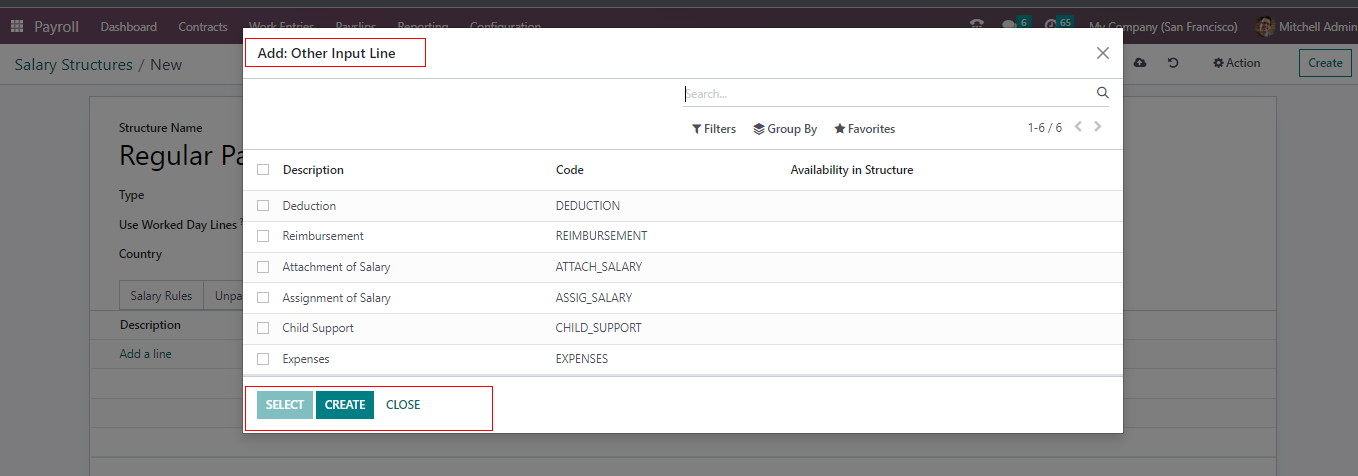1358x476 pixels.
Task: Tick the Child Support checkbox
Action: click(263, 328)
